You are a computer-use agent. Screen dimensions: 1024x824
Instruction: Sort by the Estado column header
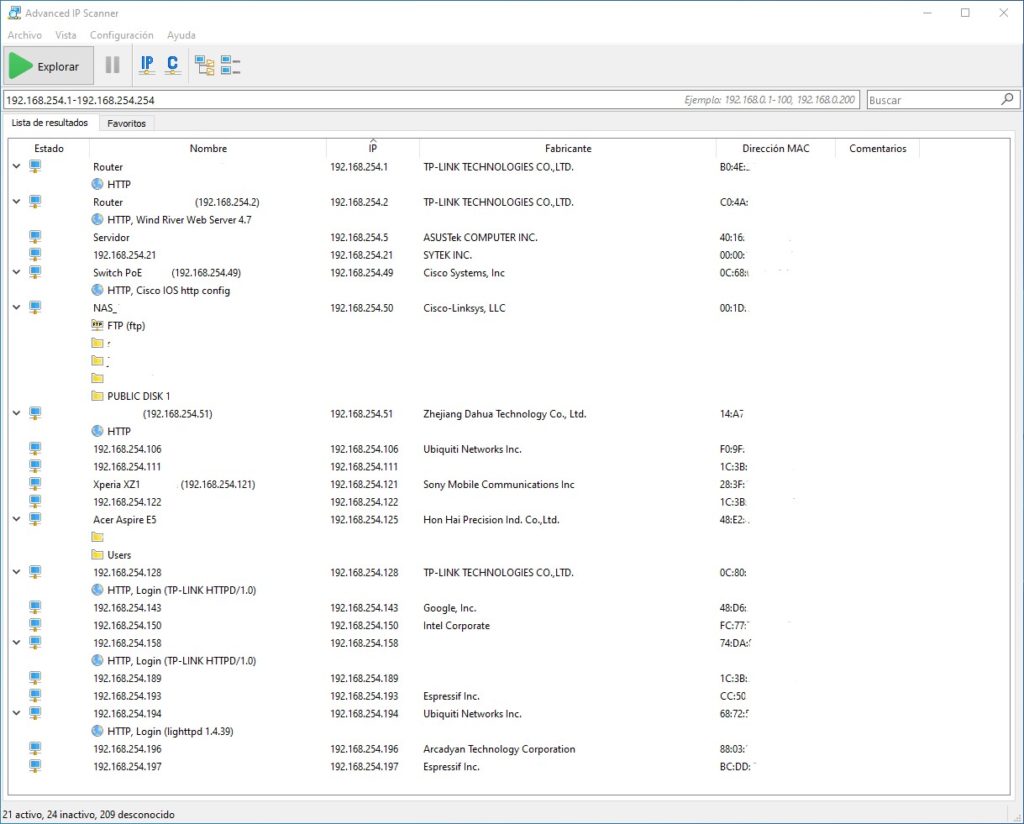49,148
